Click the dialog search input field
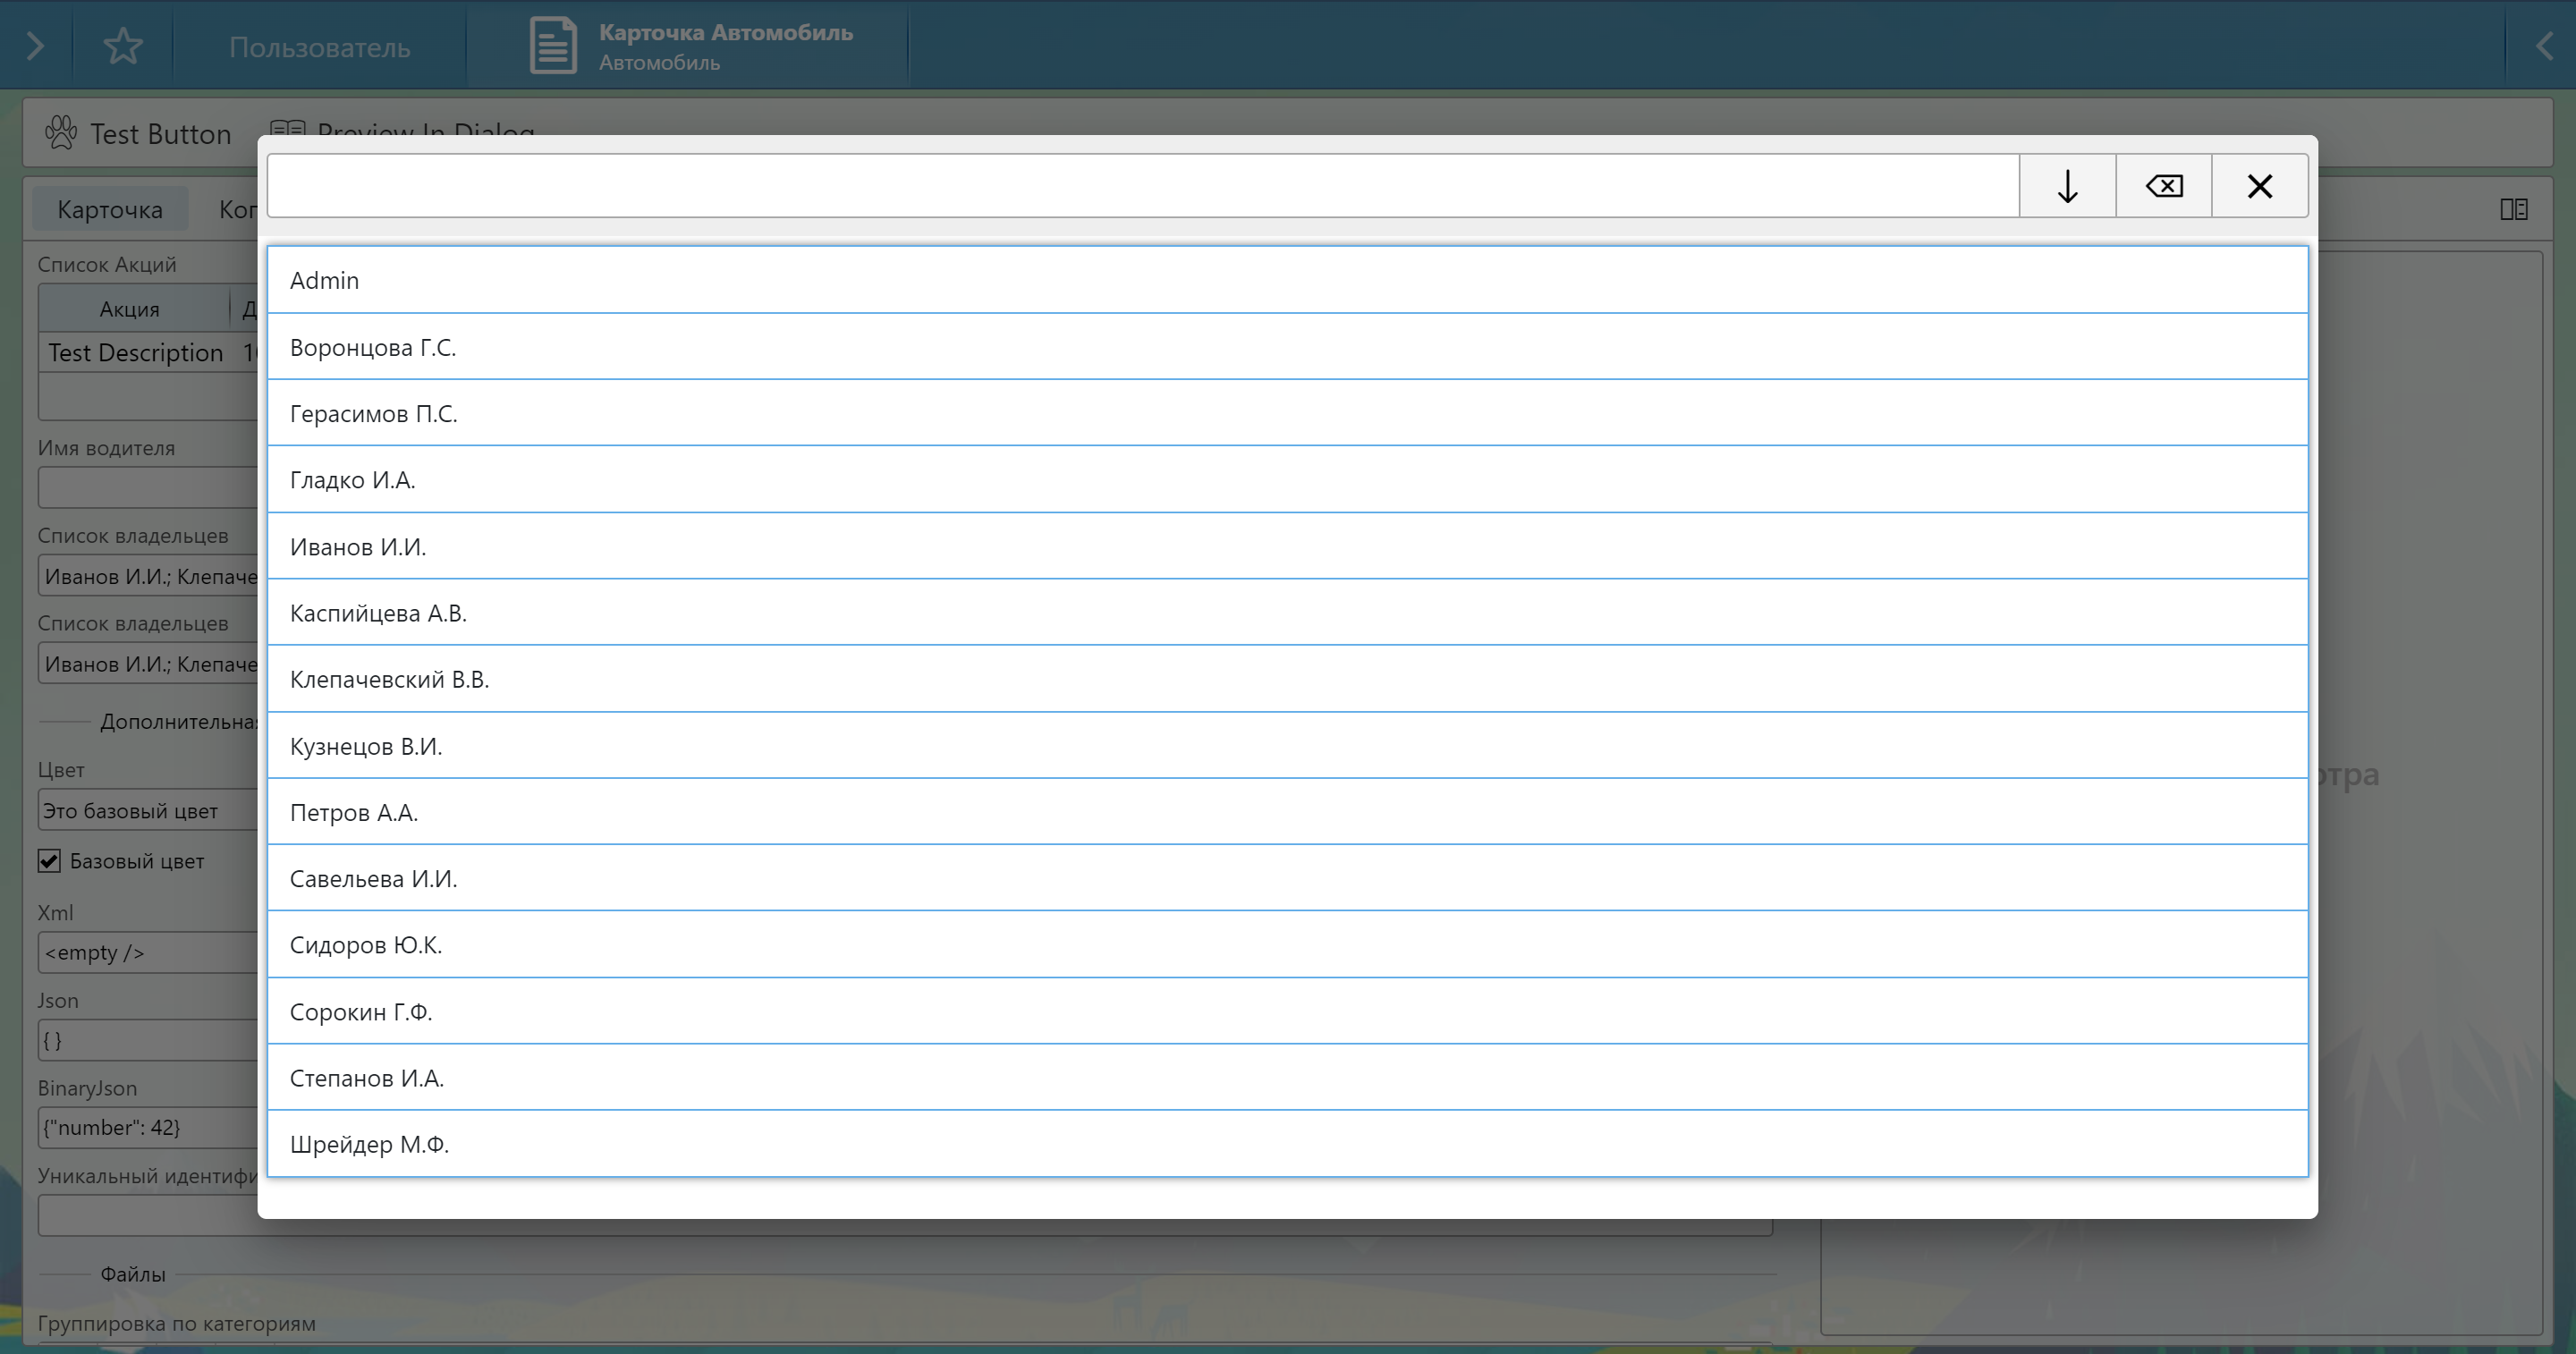The image size is (2576, 1354). pos(1140,186)
